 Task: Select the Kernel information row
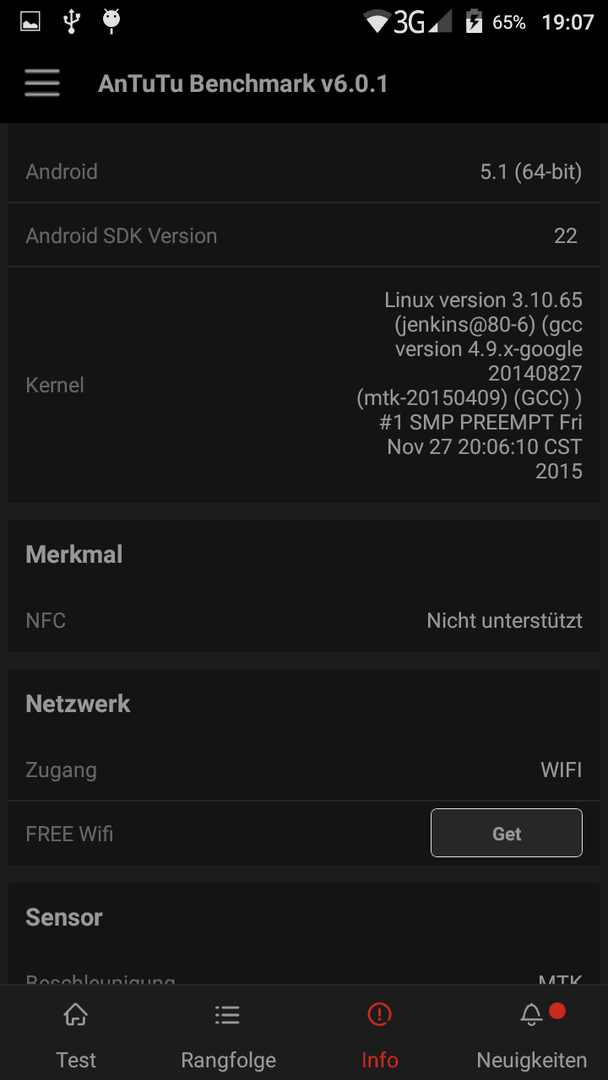click(x=304, y=385)
